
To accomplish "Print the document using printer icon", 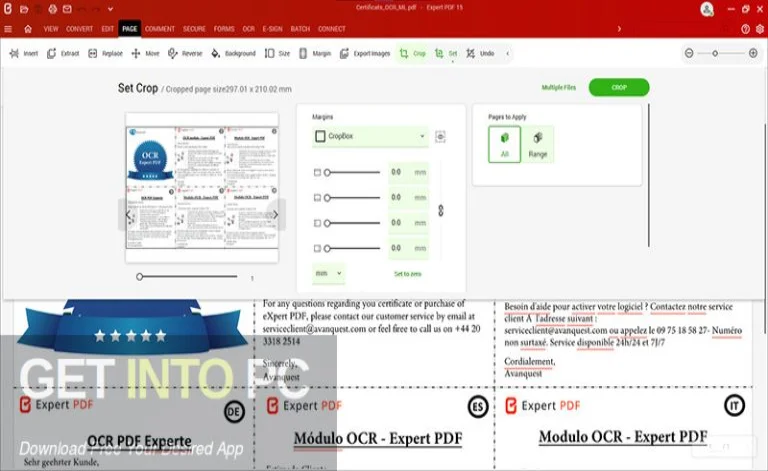I will point(52,9).
